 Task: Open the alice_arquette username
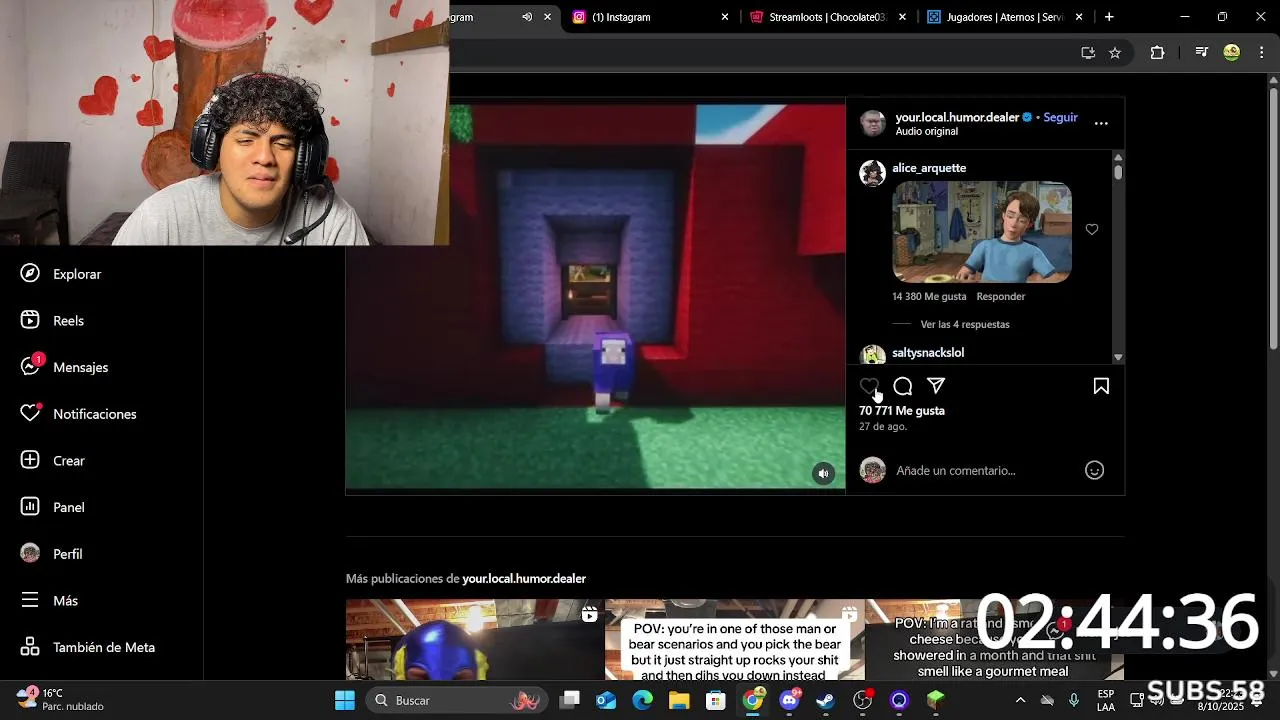[929, 168]
